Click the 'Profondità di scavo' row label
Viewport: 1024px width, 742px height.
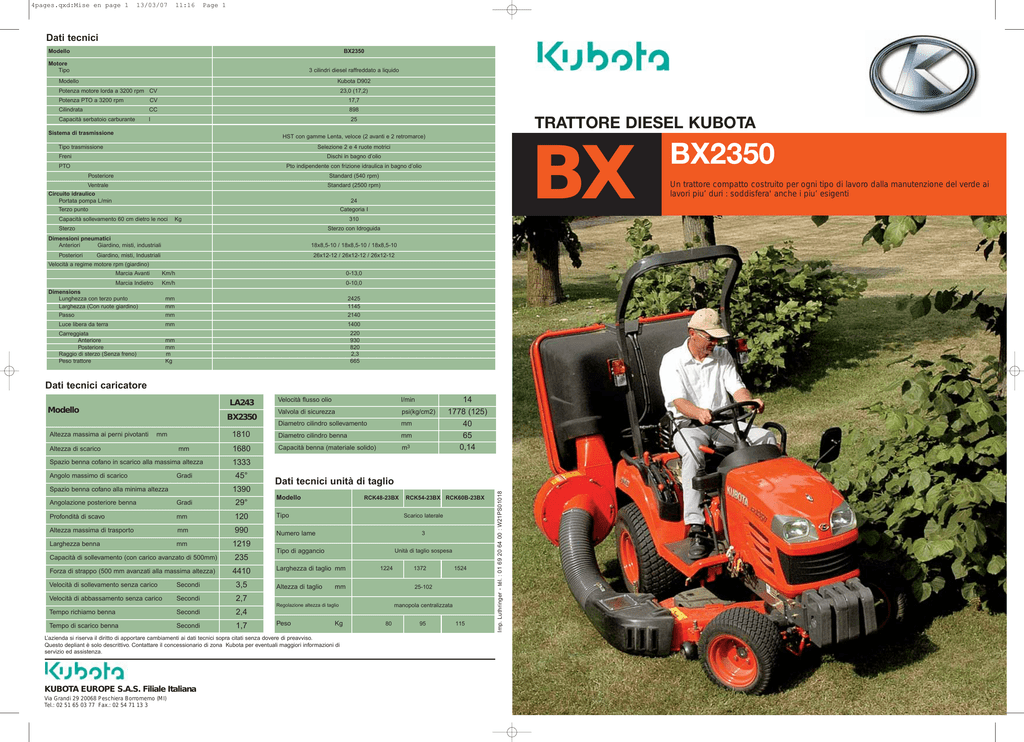pyautogui.click(x=77, y=517)
